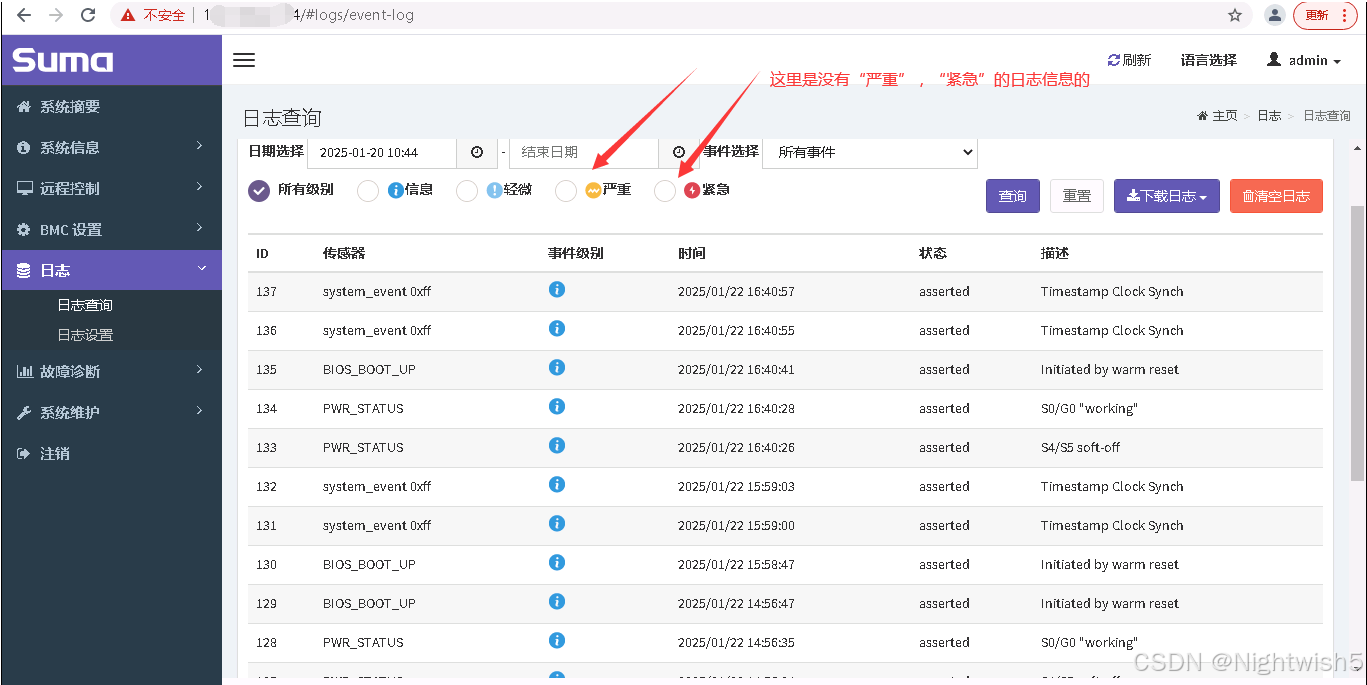Click the 重置 reset button
Image resolution: width=1367 pixels, height=685 pixels.
1077,196
